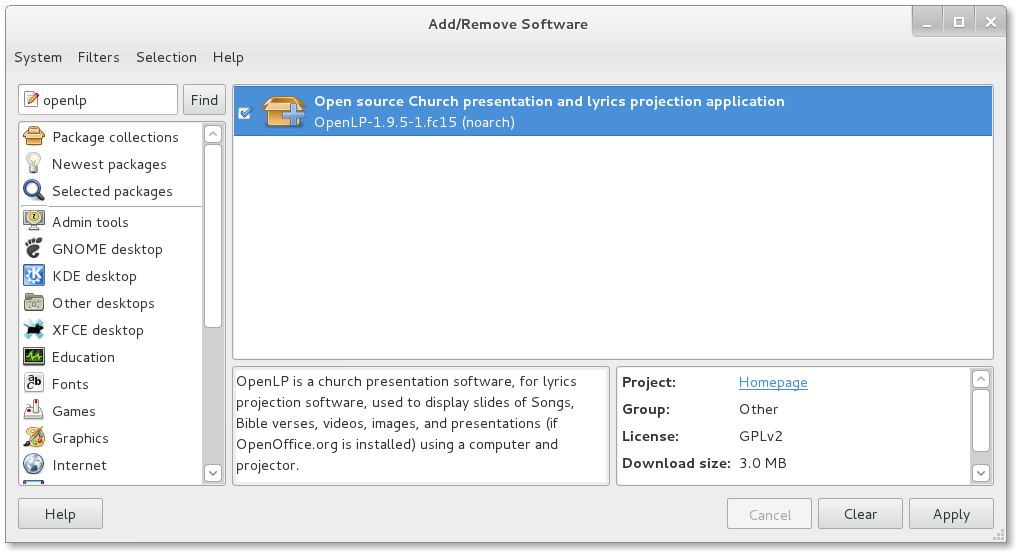Click category list scroll up arrow

(213, 134)
